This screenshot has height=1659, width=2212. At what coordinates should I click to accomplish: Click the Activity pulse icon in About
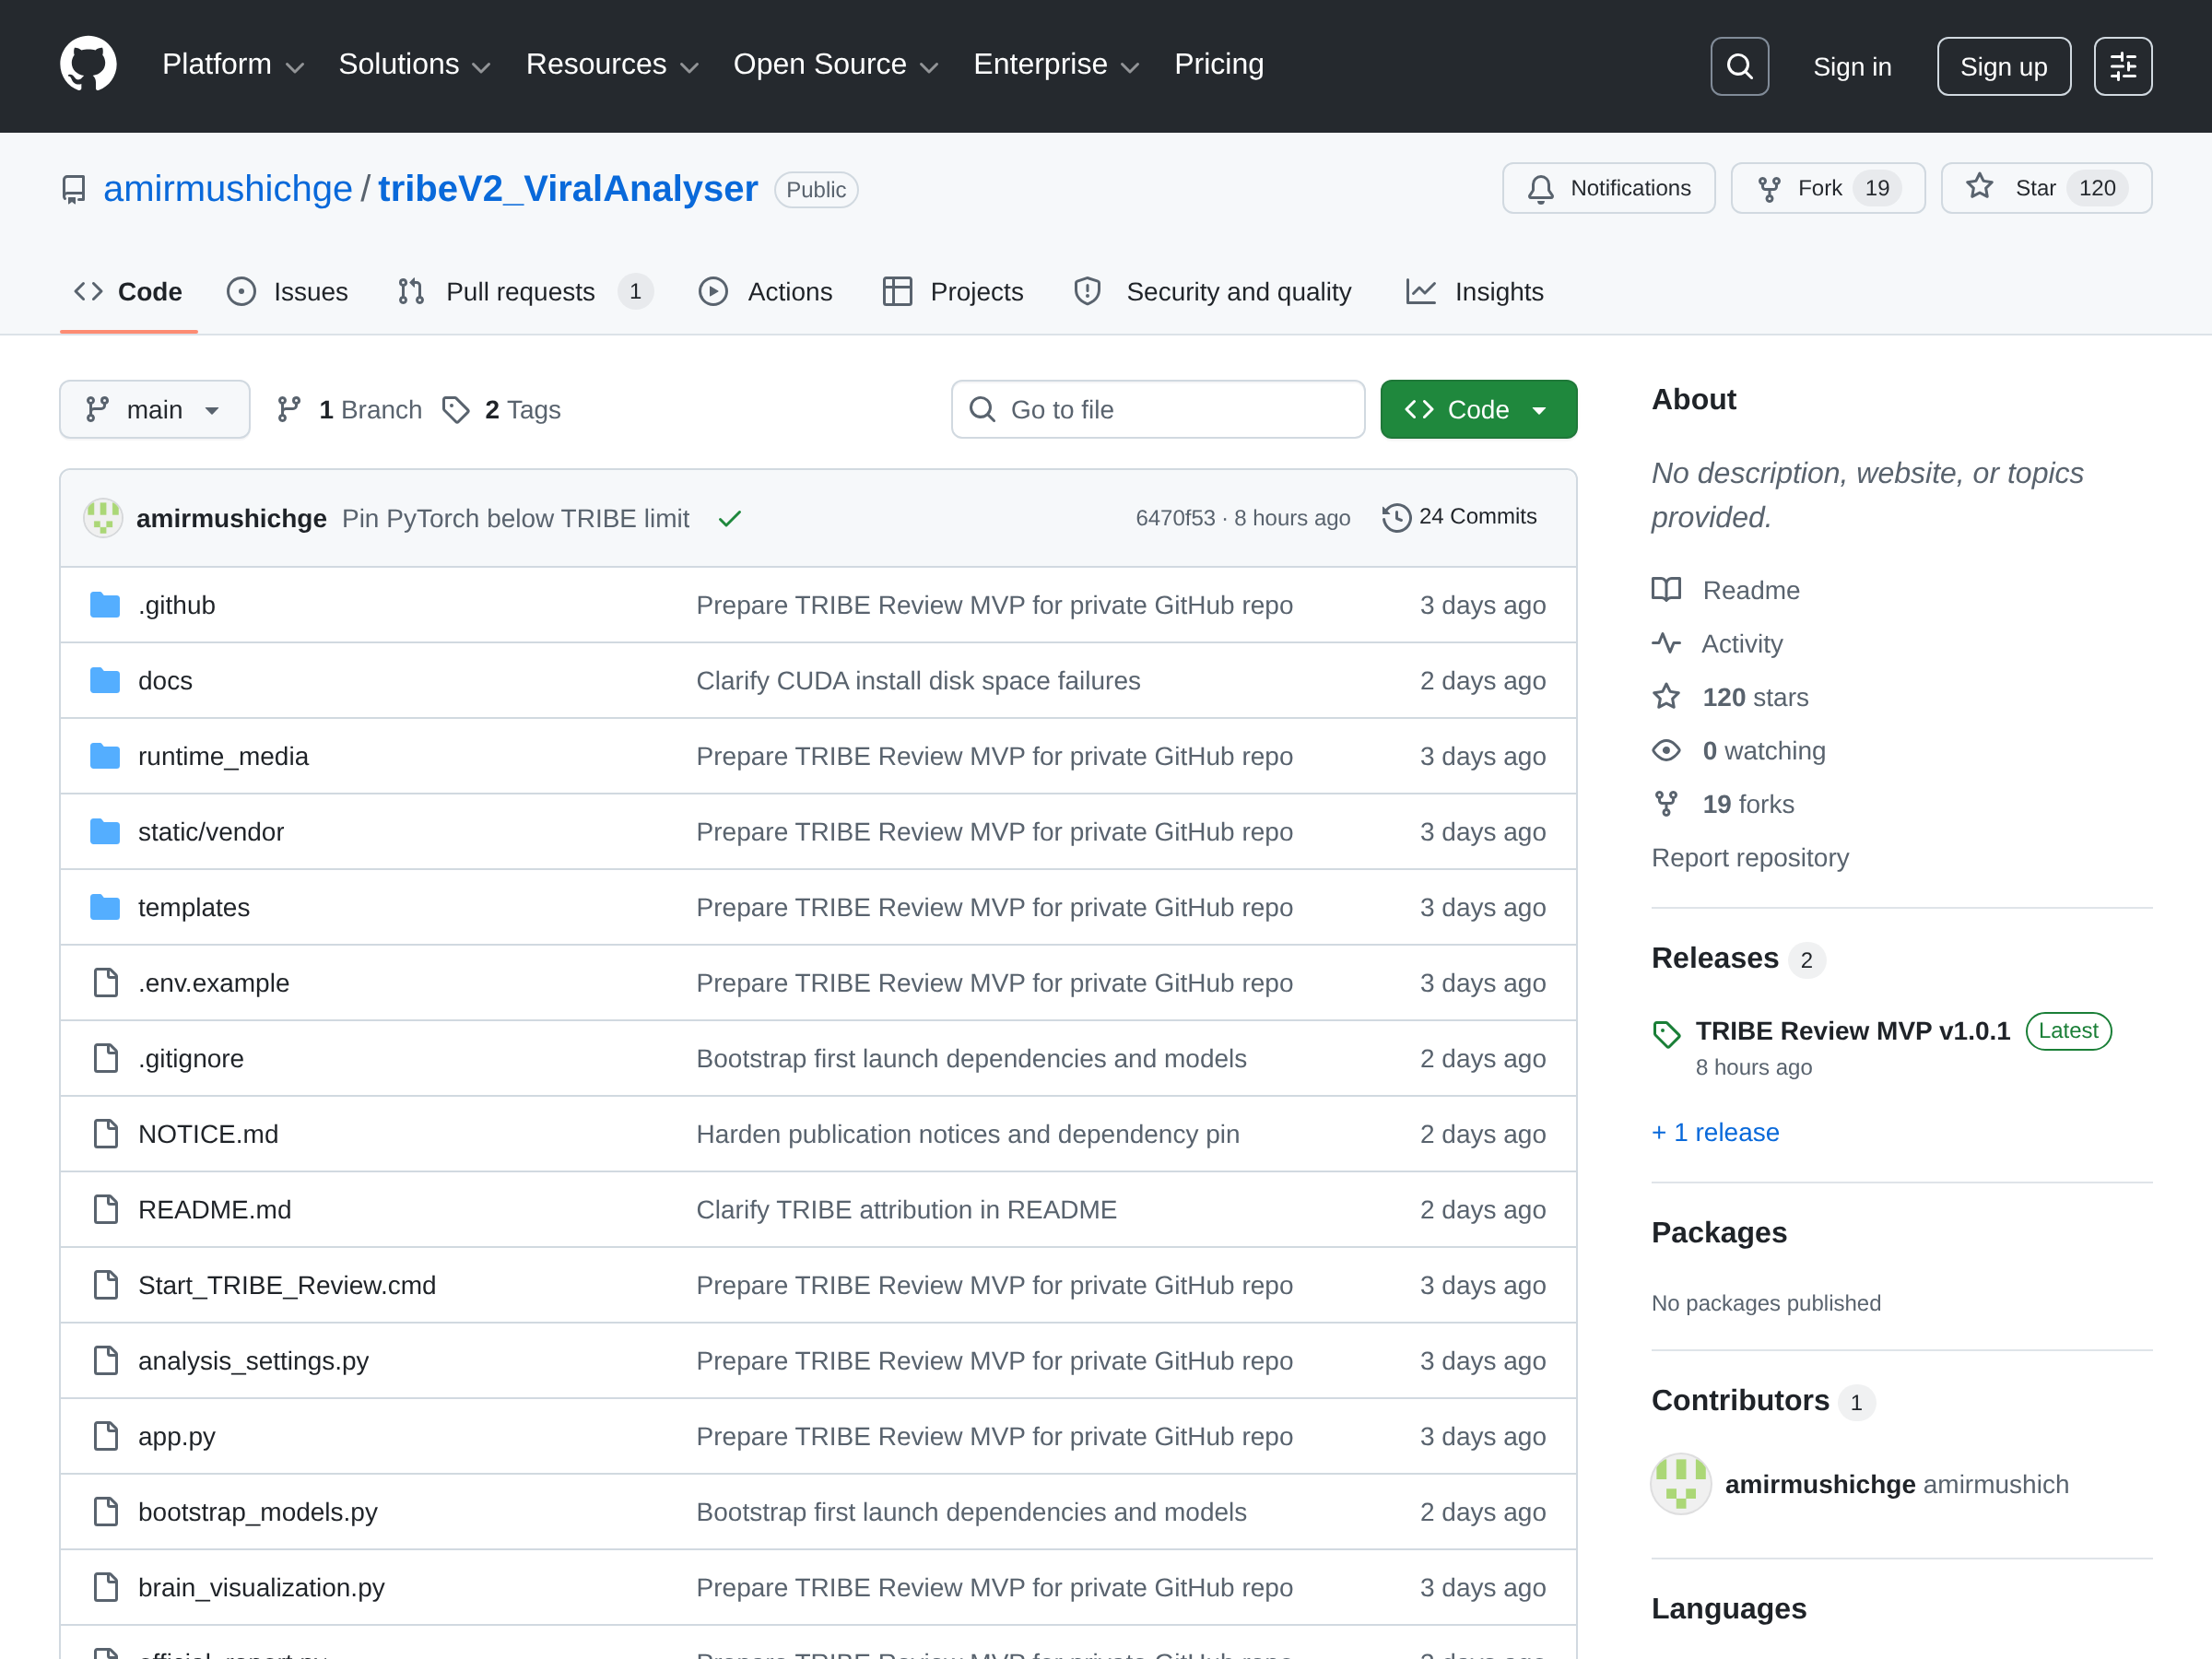(1665, 643)
